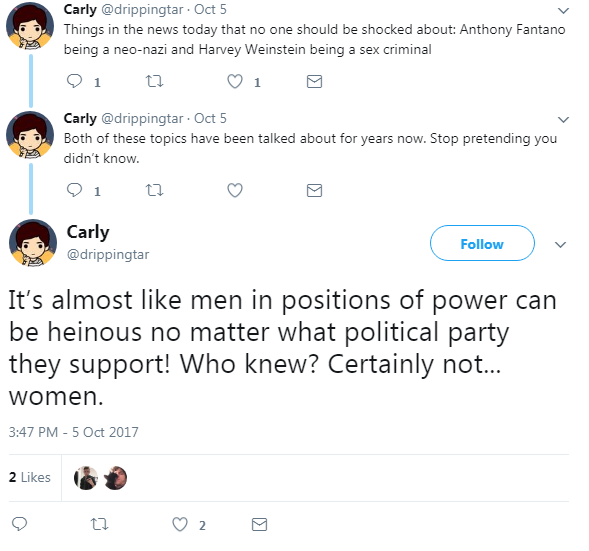Retweet the first tweet about Weinstein
Viewport: 589px width, 551px height.
coord(154,81)
